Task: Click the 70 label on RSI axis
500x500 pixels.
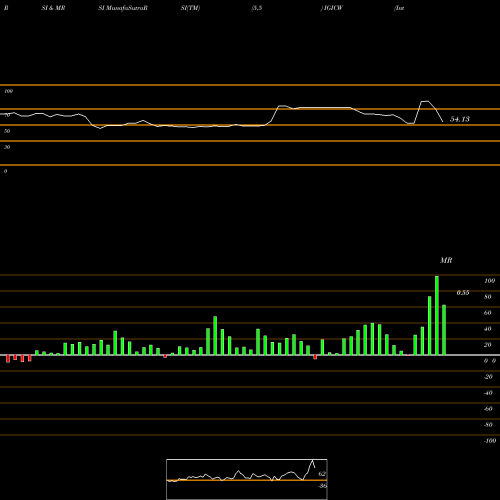Action: (x=7, y=115)
